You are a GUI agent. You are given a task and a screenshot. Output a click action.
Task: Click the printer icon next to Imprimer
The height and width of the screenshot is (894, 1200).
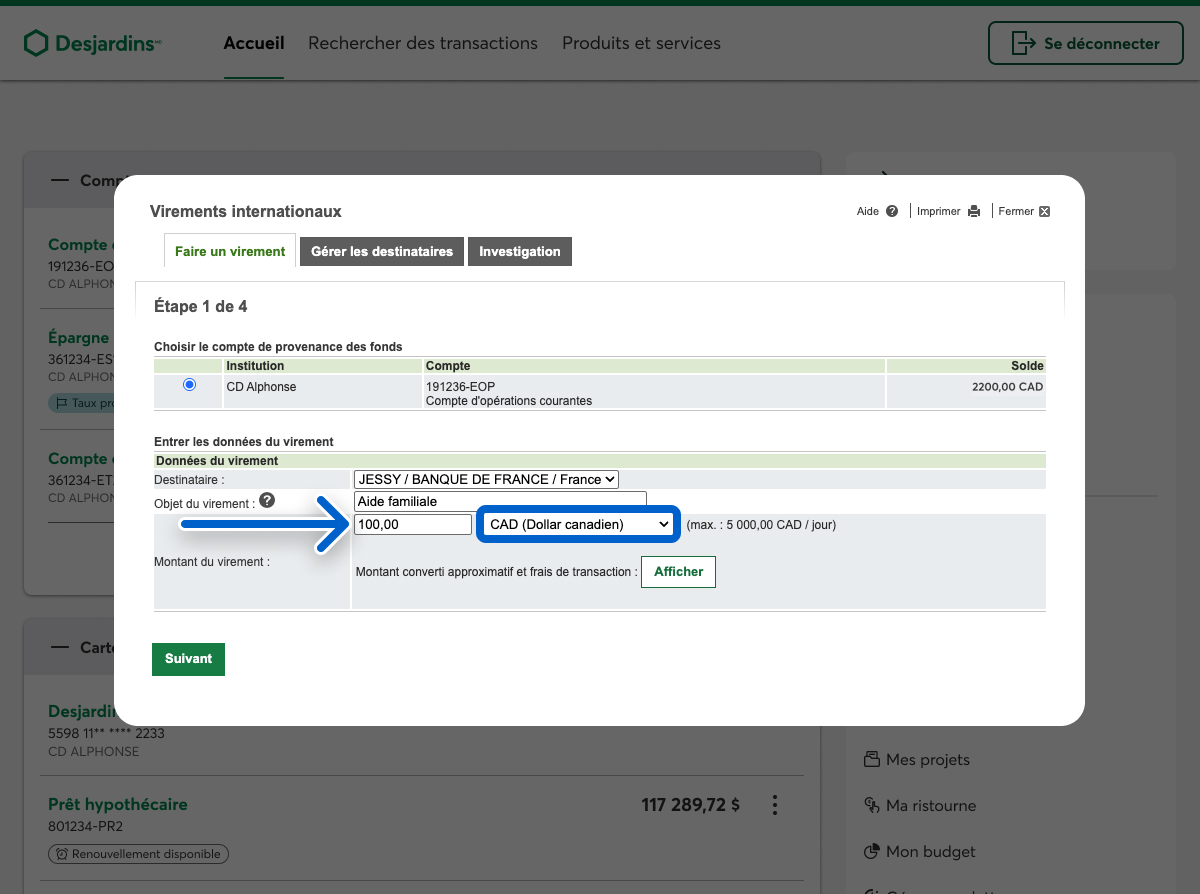tap(974, 211)
